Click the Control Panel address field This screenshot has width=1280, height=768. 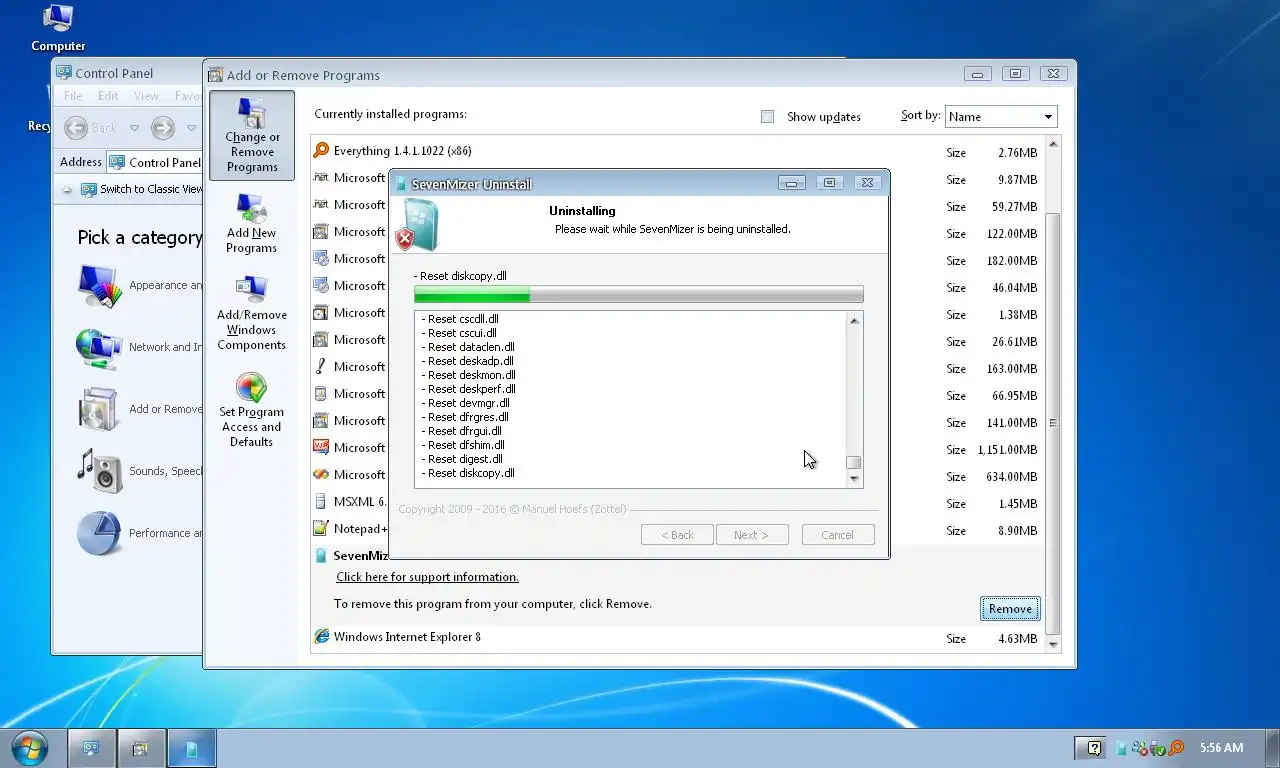coord(155,162)
